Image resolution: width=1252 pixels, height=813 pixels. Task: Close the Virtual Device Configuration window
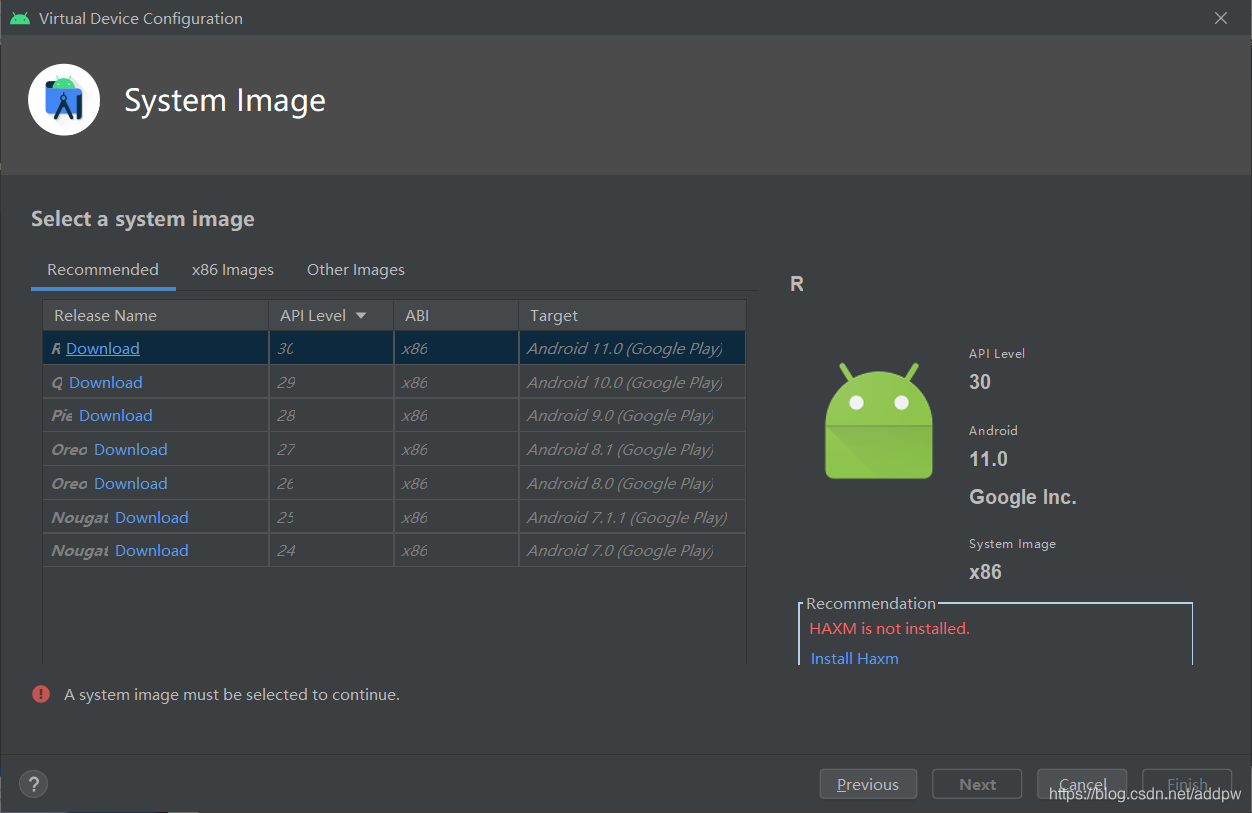click(1221, 18)
